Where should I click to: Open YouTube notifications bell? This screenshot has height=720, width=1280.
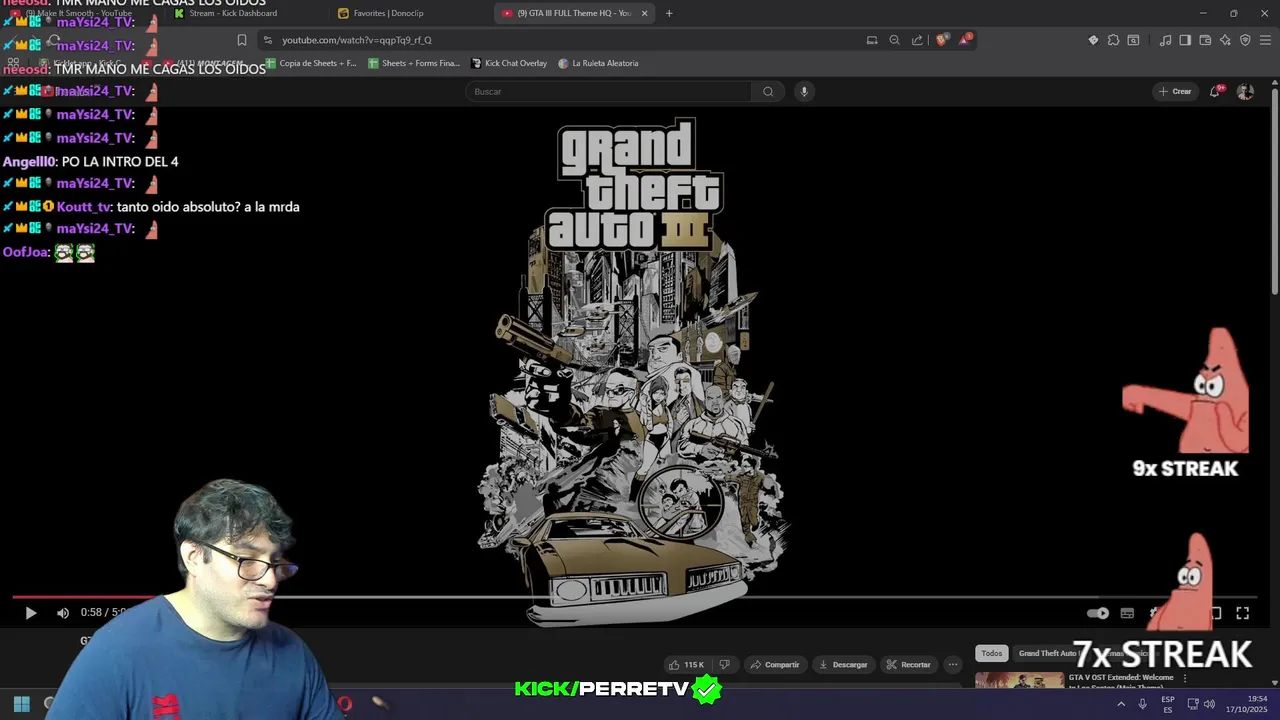(1215, 91)
